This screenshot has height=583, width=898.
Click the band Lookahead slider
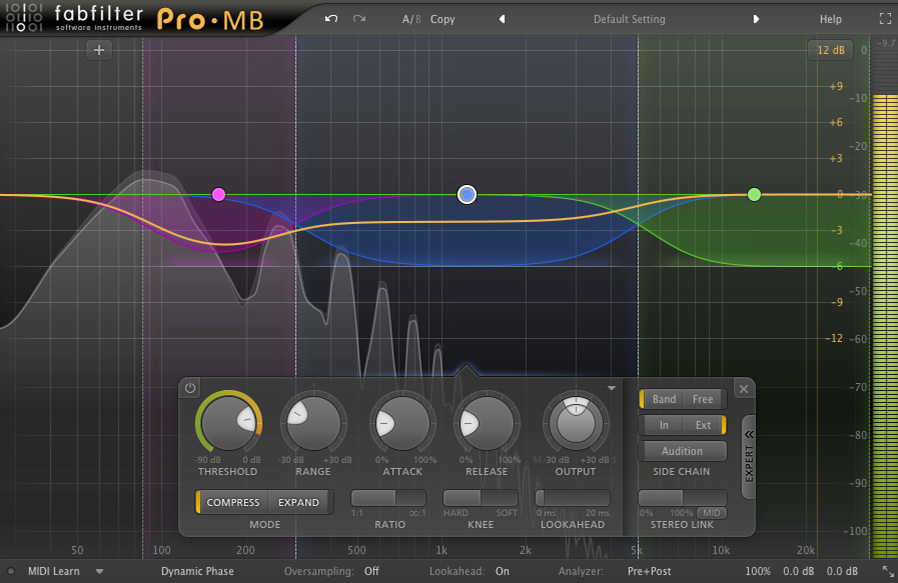pyautogui.click(x=572, y=498)
